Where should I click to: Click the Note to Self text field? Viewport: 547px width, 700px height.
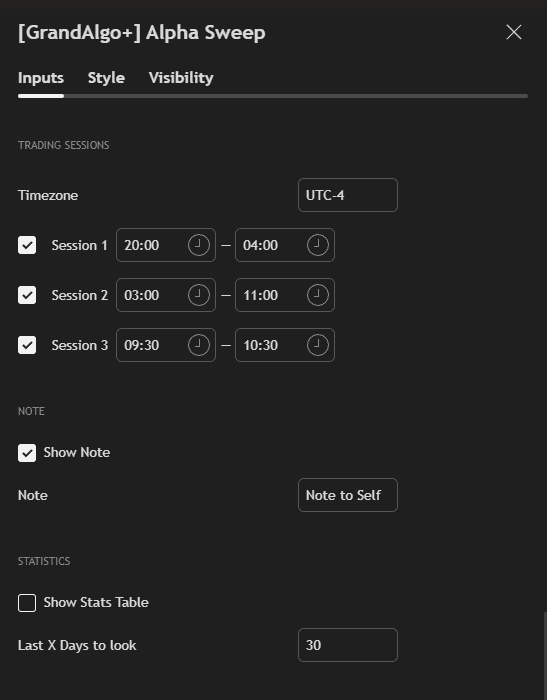[x=348, y=495]
